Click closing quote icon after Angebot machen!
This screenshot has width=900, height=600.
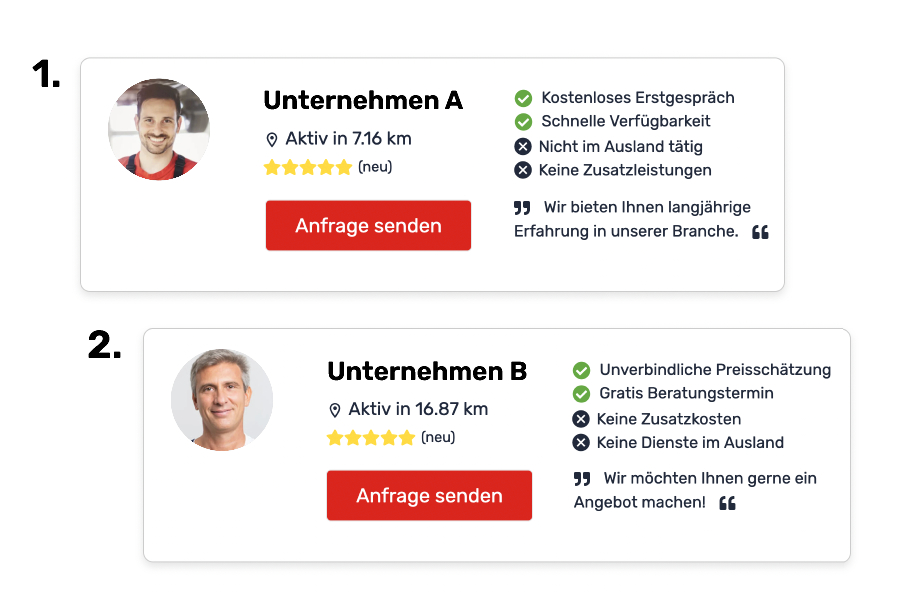727,503
